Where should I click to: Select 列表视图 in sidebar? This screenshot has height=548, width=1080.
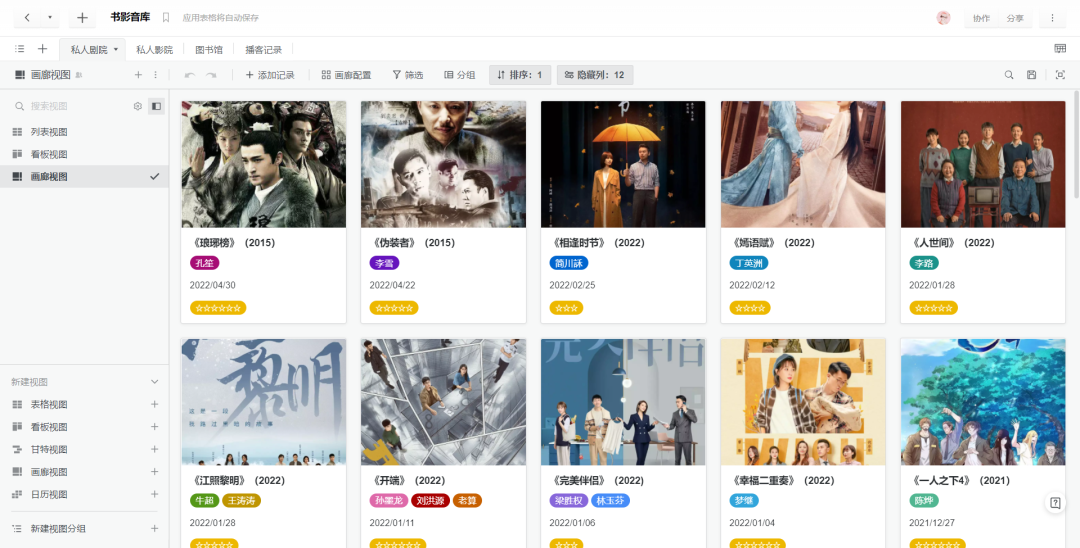pos(84,131)
